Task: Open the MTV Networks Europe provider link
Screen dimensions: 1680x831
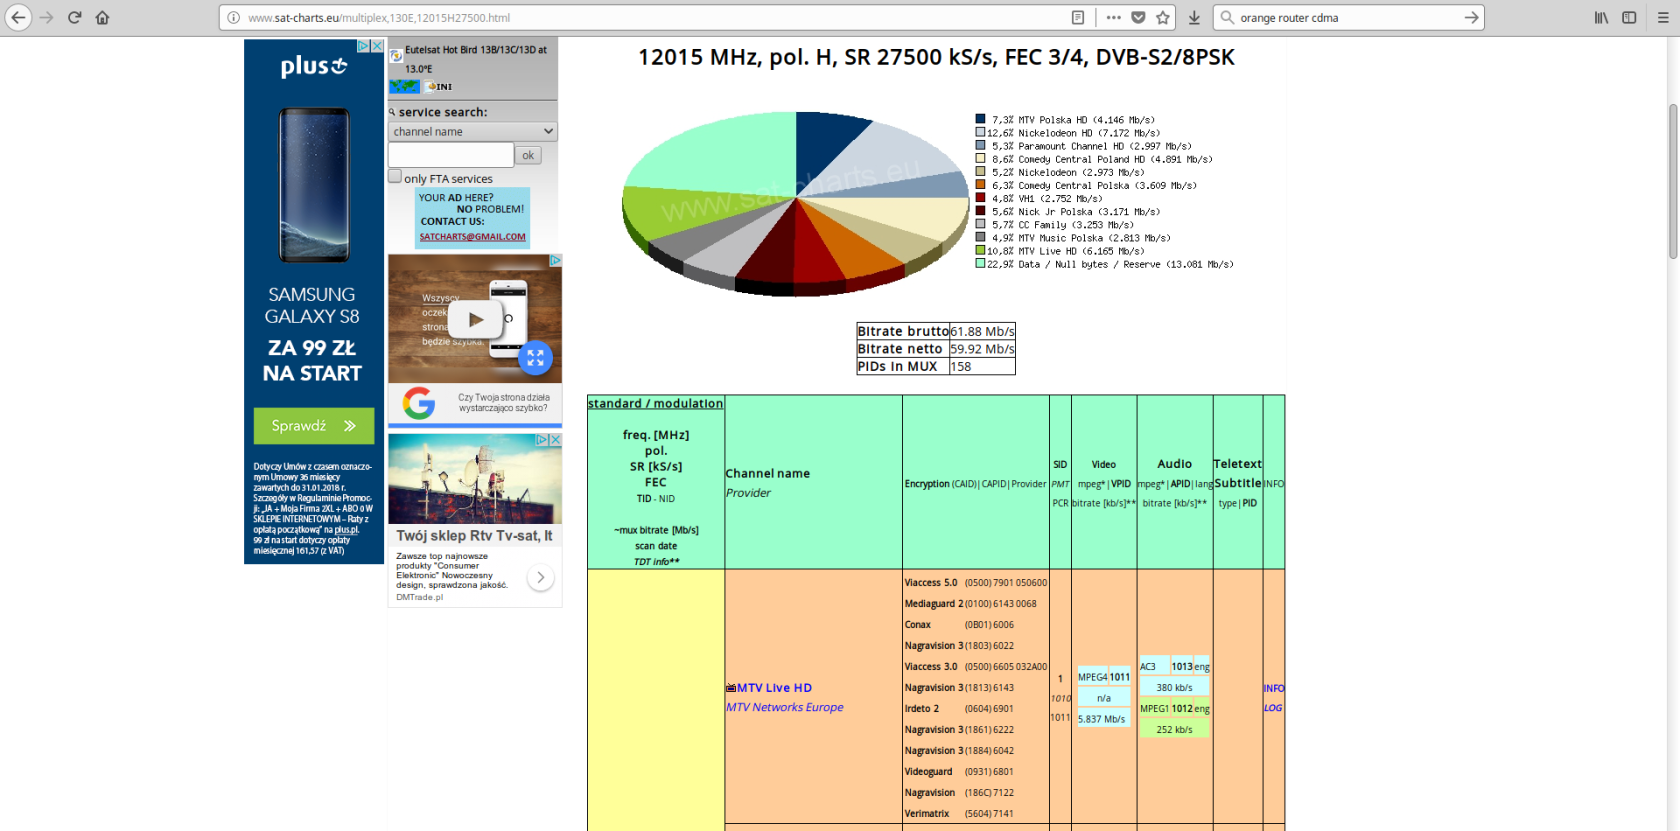Action: click(784, 707)
